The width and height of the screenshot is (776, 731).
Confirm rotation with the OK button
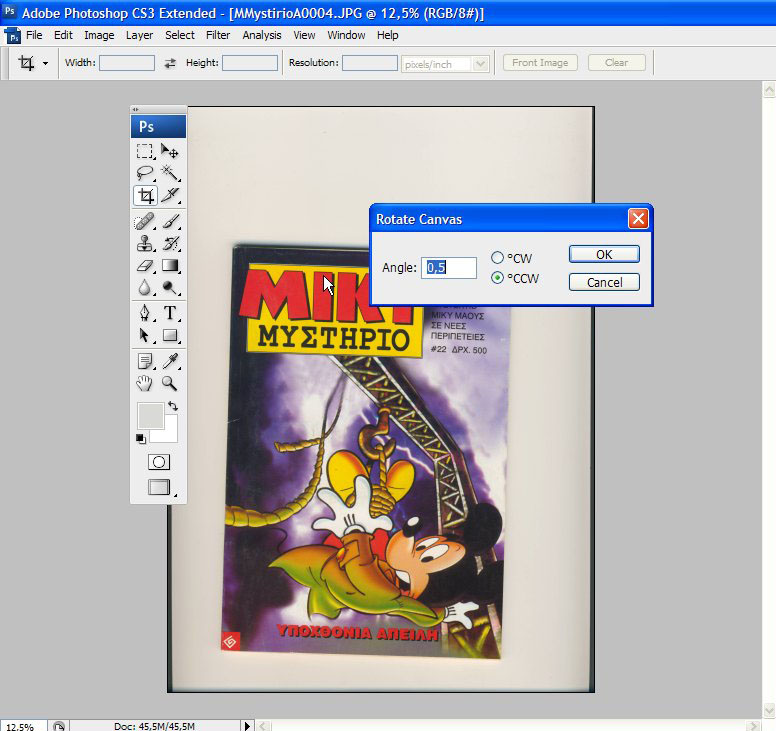tap(604, 254)
